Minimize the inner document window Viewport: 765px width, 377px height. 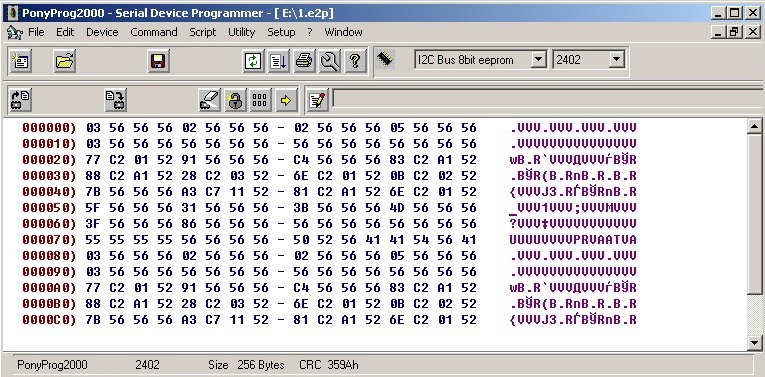pyautogui.click(x=718, y=32)
